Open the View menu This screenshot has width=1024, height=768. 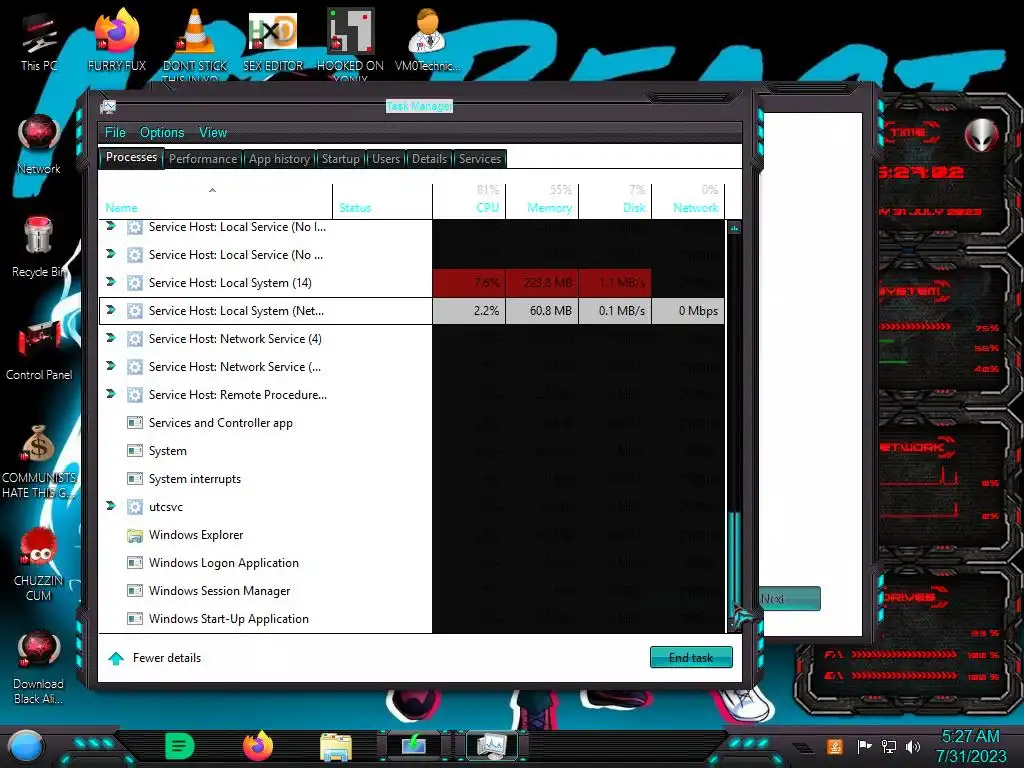point(213,133)
